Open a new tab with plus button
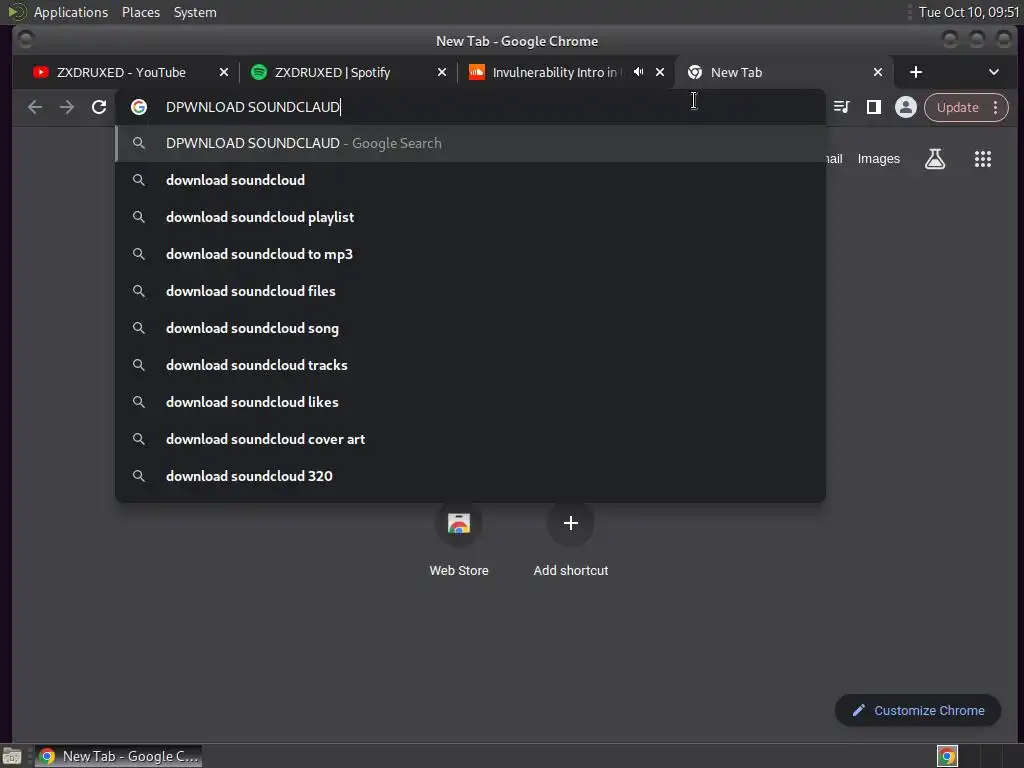 click(916, 72)
